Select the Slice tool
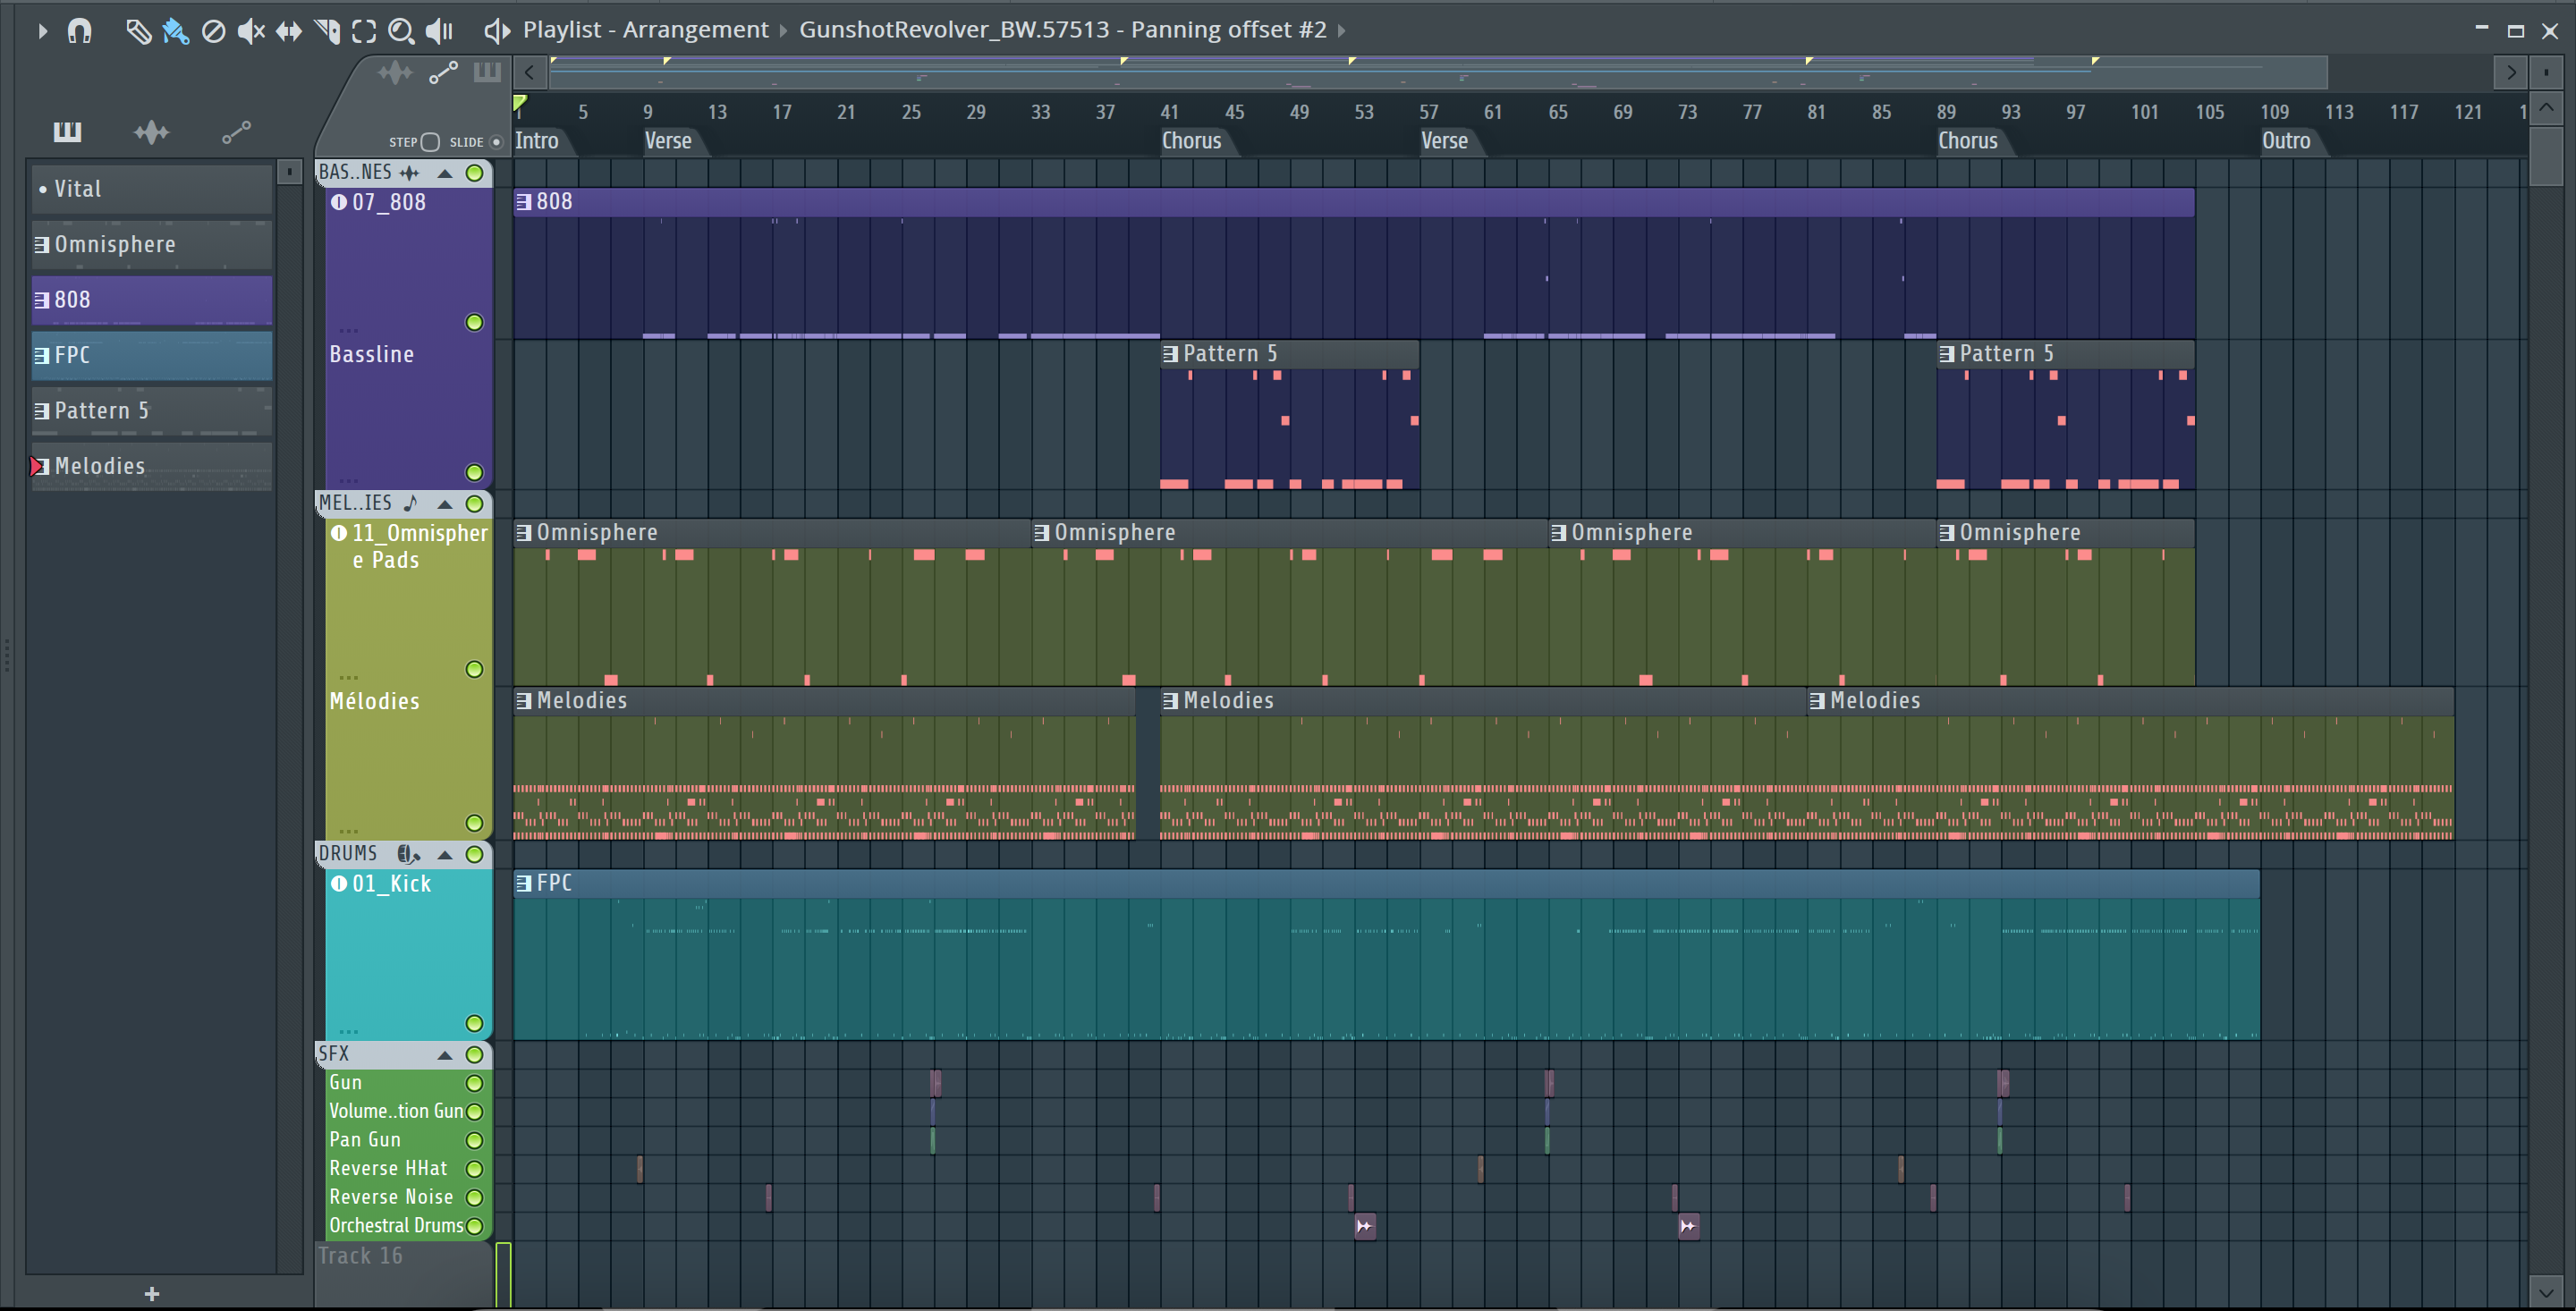2576x1311 pixels. tap(327, 31)
